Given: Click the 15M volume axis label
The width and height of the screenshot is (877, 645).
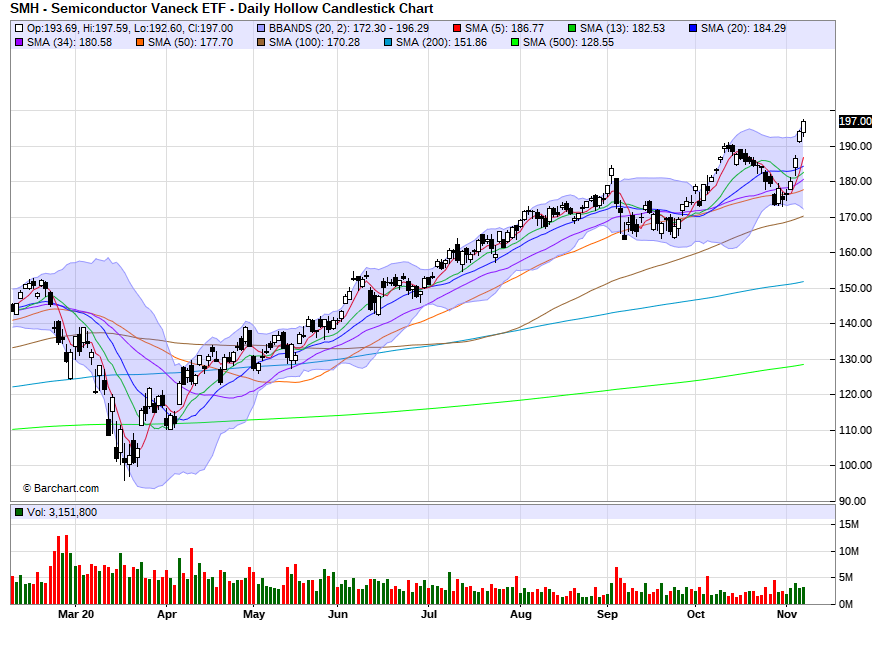Looking at the screenshot, I should 848,524.
